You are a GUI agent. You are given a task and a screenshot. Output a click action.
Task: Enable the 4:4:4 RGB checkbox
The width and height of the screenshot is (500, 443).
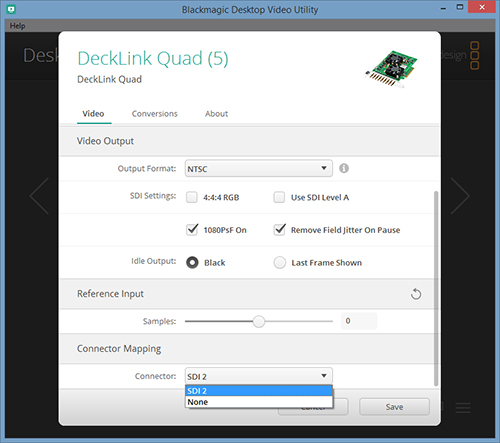pos(192,197)
